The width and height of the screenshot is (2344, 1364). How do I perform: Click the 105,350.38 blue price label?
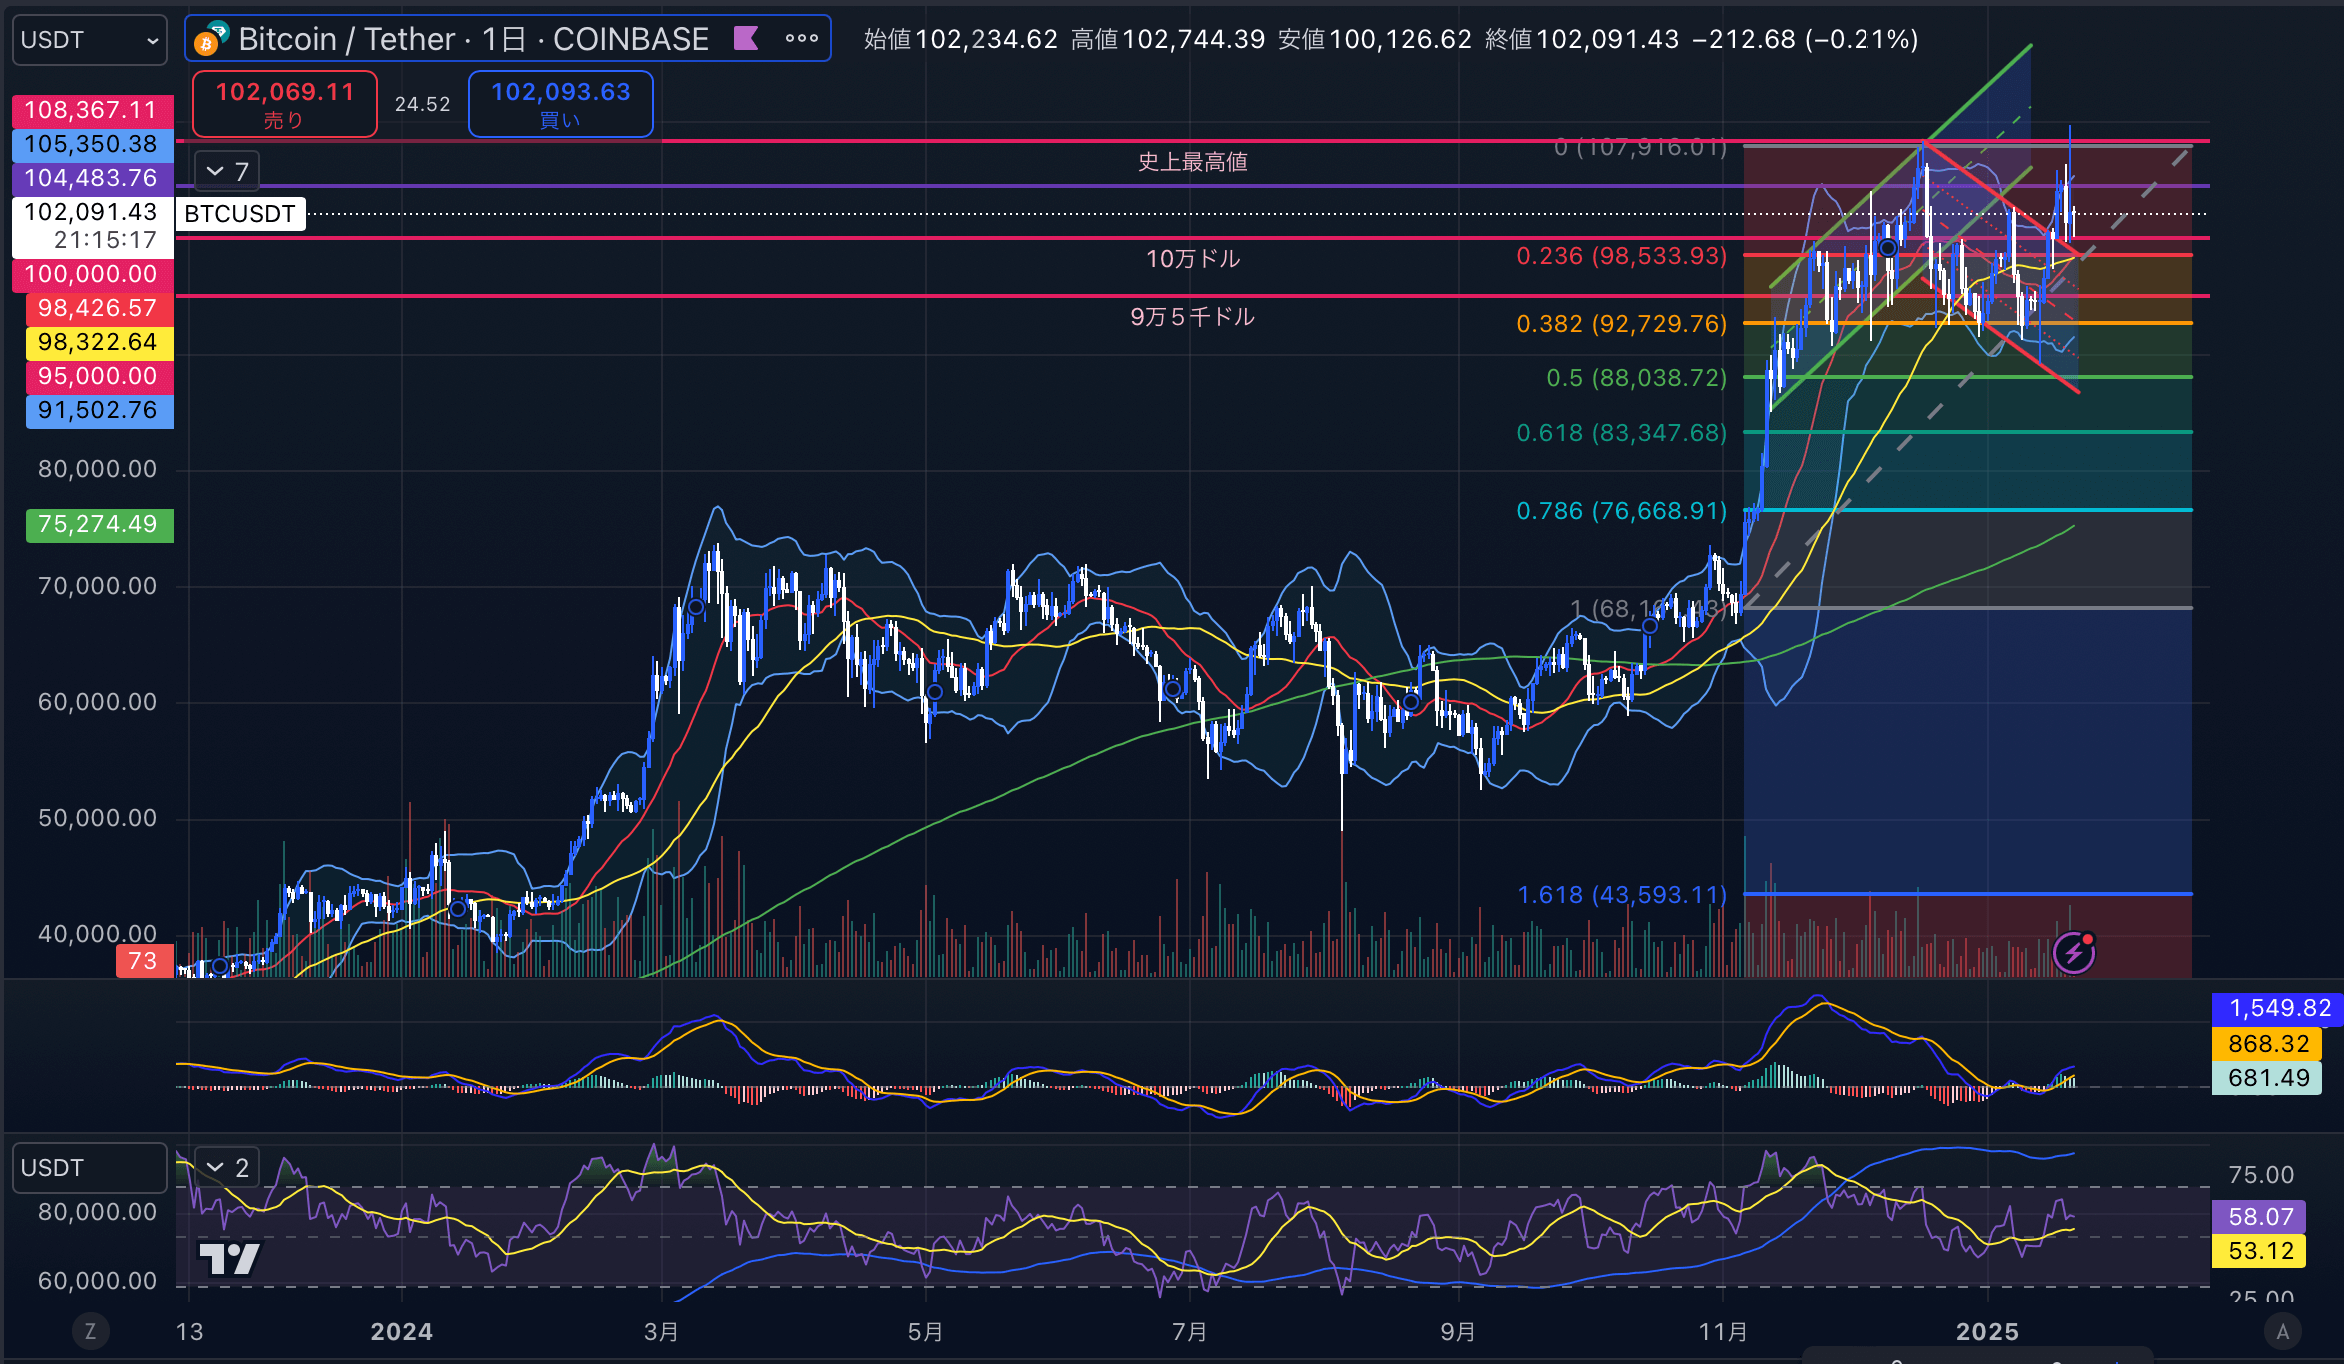coord(92,144)
